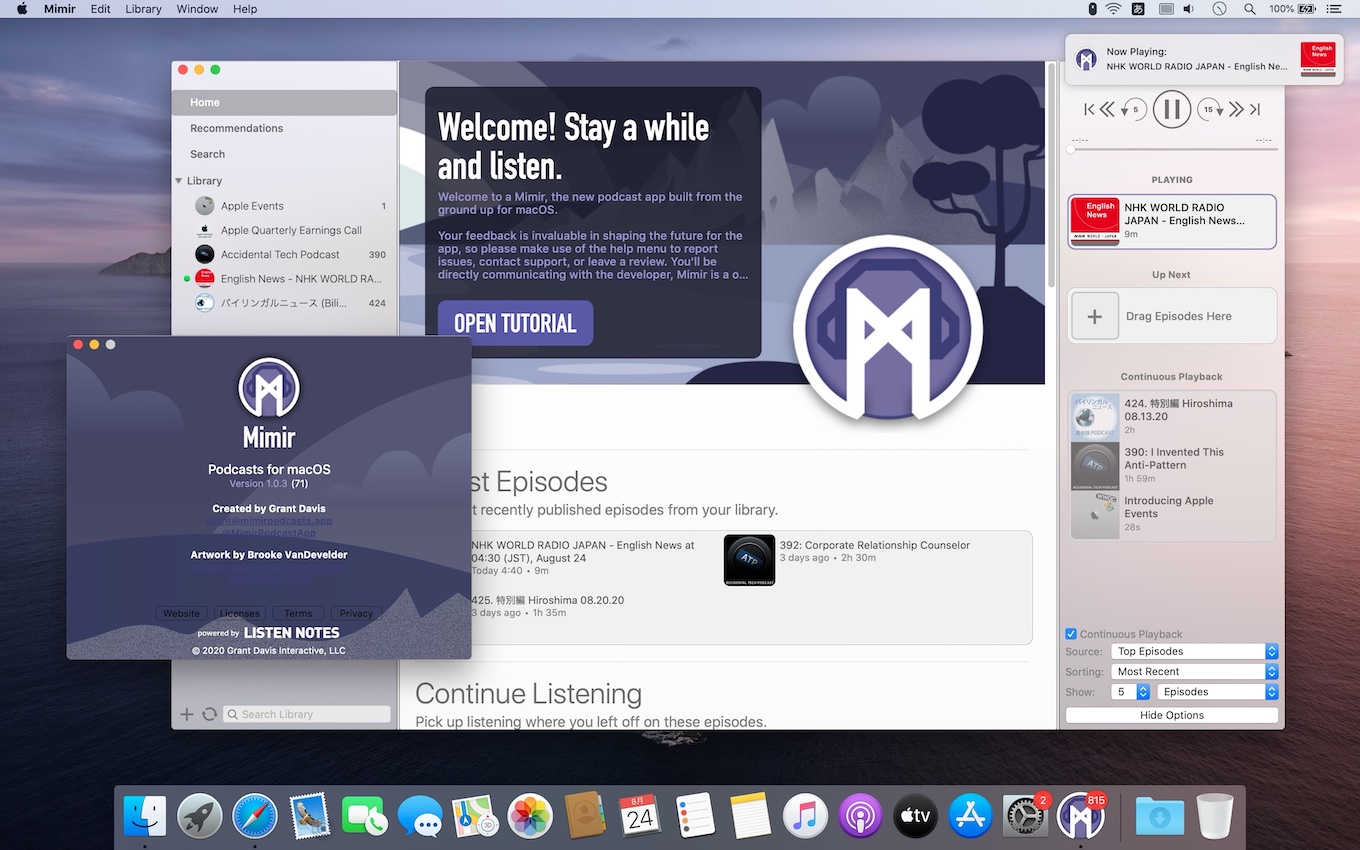Viewport: 1360px width, 850px height.
Task: Click the main window vertical scrollbar
Action: tap(1051, 175)
